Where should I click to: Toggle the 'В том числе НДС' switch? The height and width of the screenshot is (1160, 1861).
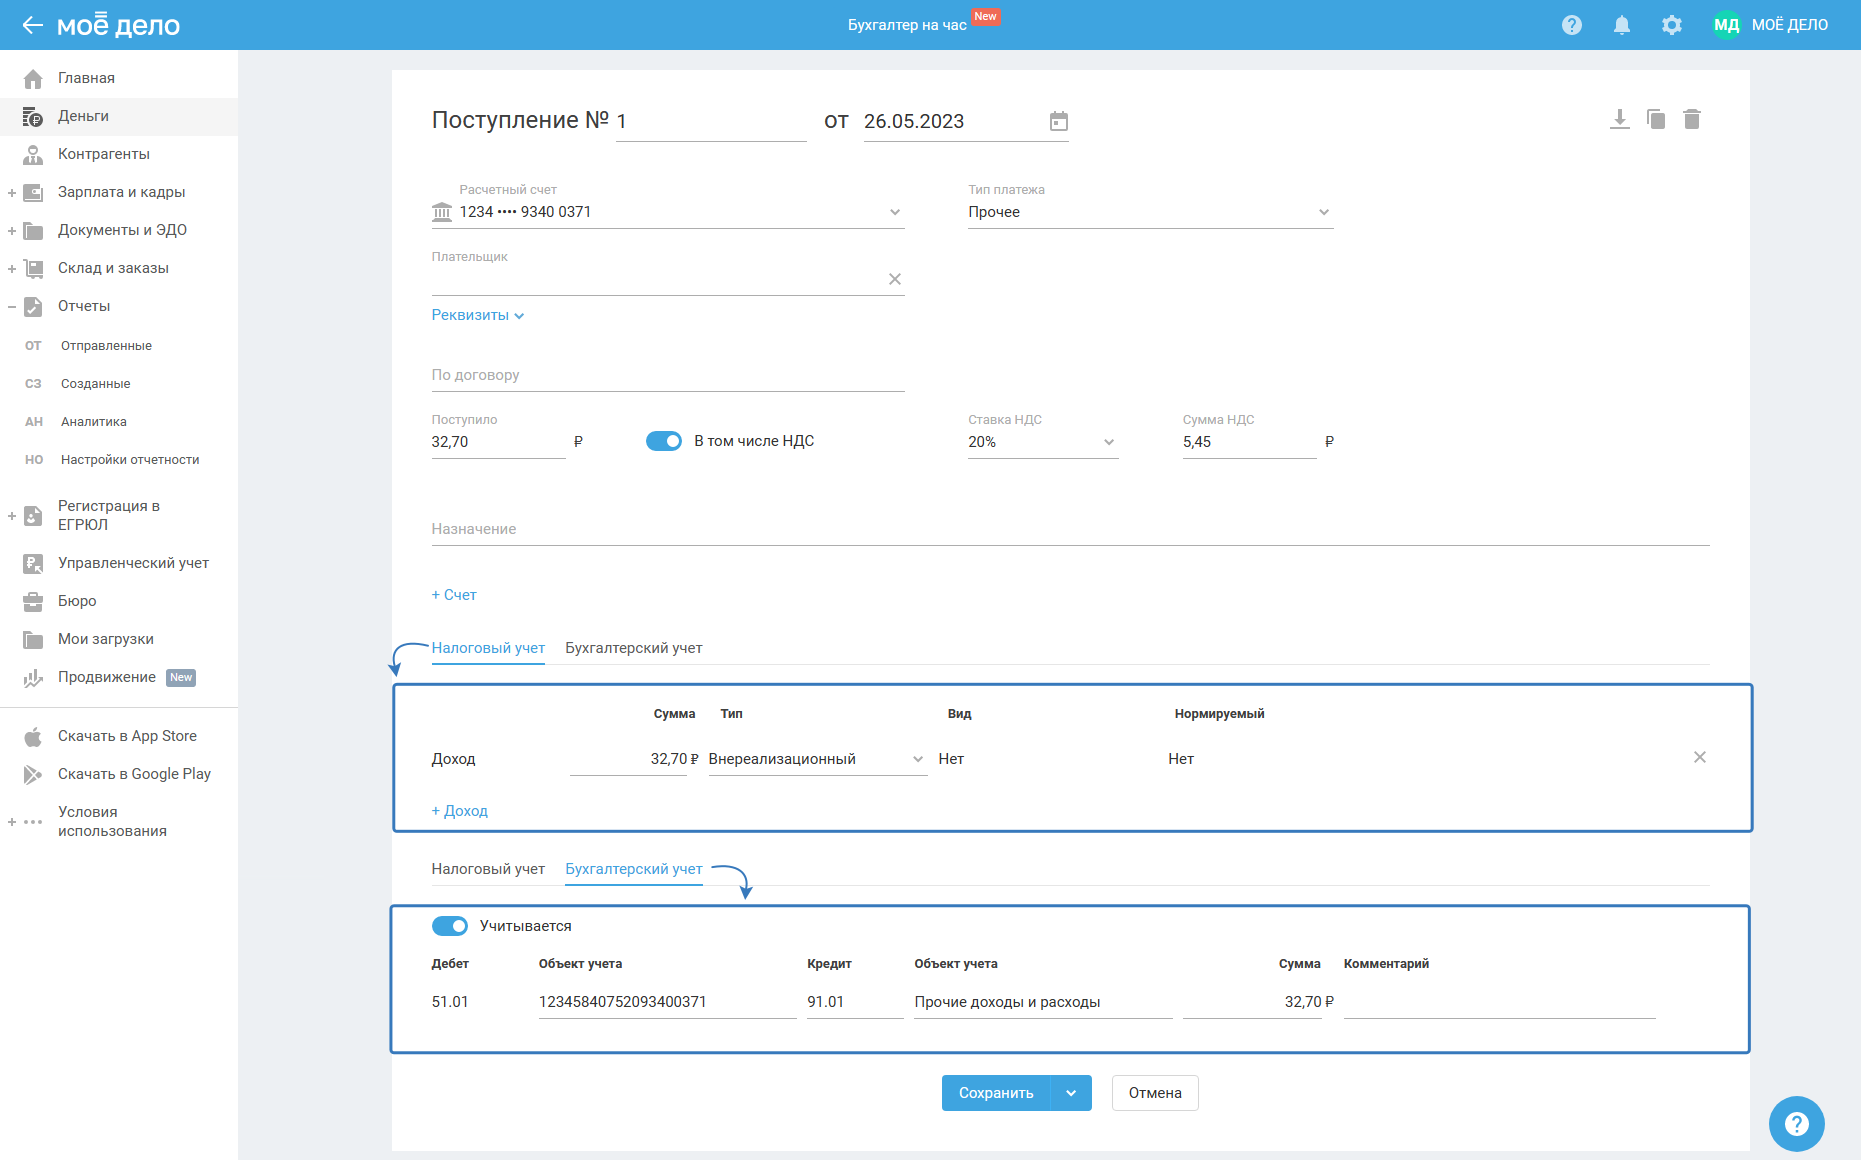click(x=664, y=441)
